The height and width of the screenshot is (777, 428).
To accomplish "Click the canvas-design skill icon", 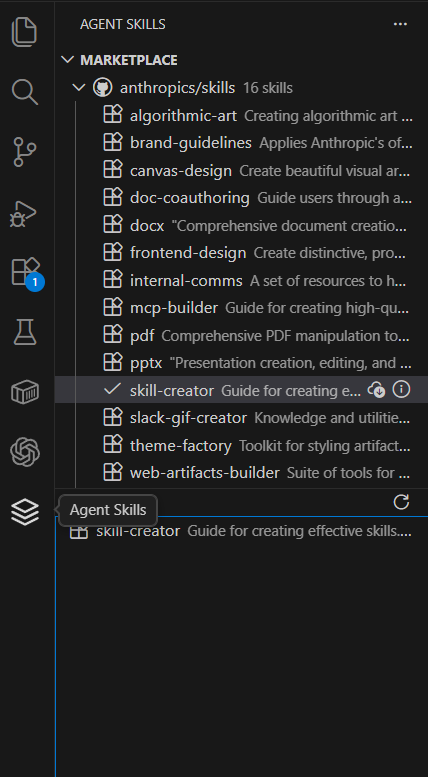I will coord(112,170).
